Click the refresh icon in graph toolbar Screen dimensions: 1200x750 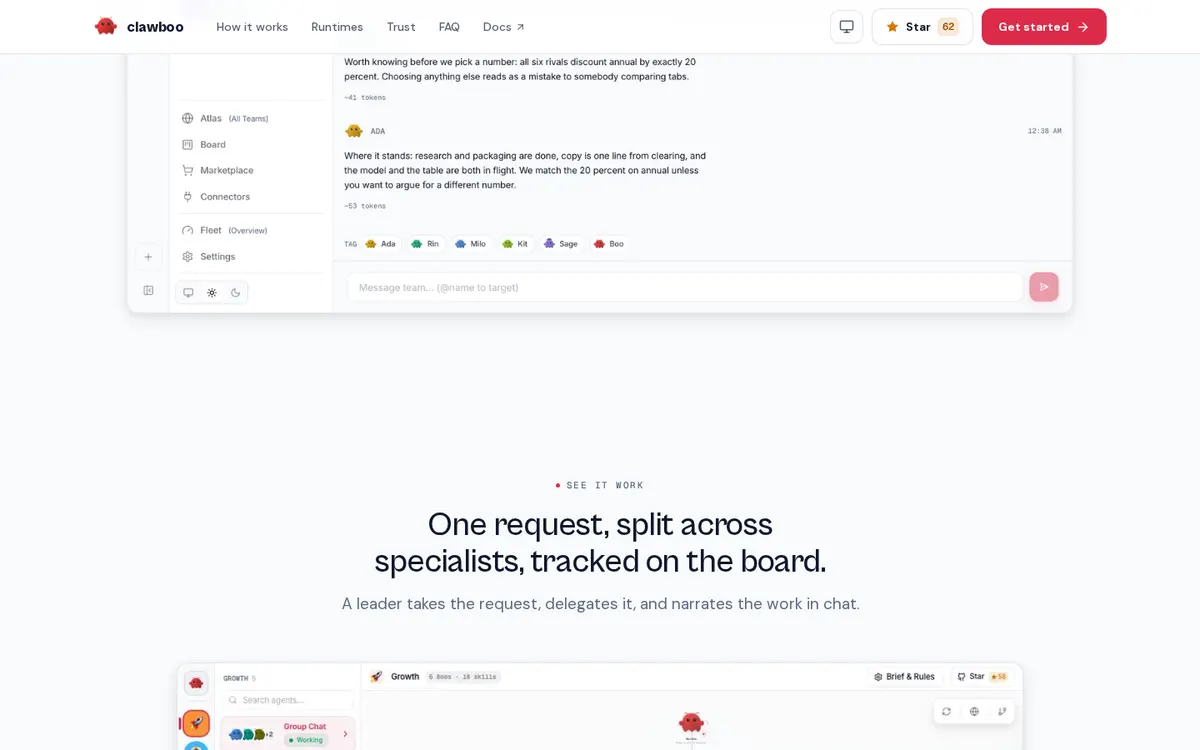(946, 712)
